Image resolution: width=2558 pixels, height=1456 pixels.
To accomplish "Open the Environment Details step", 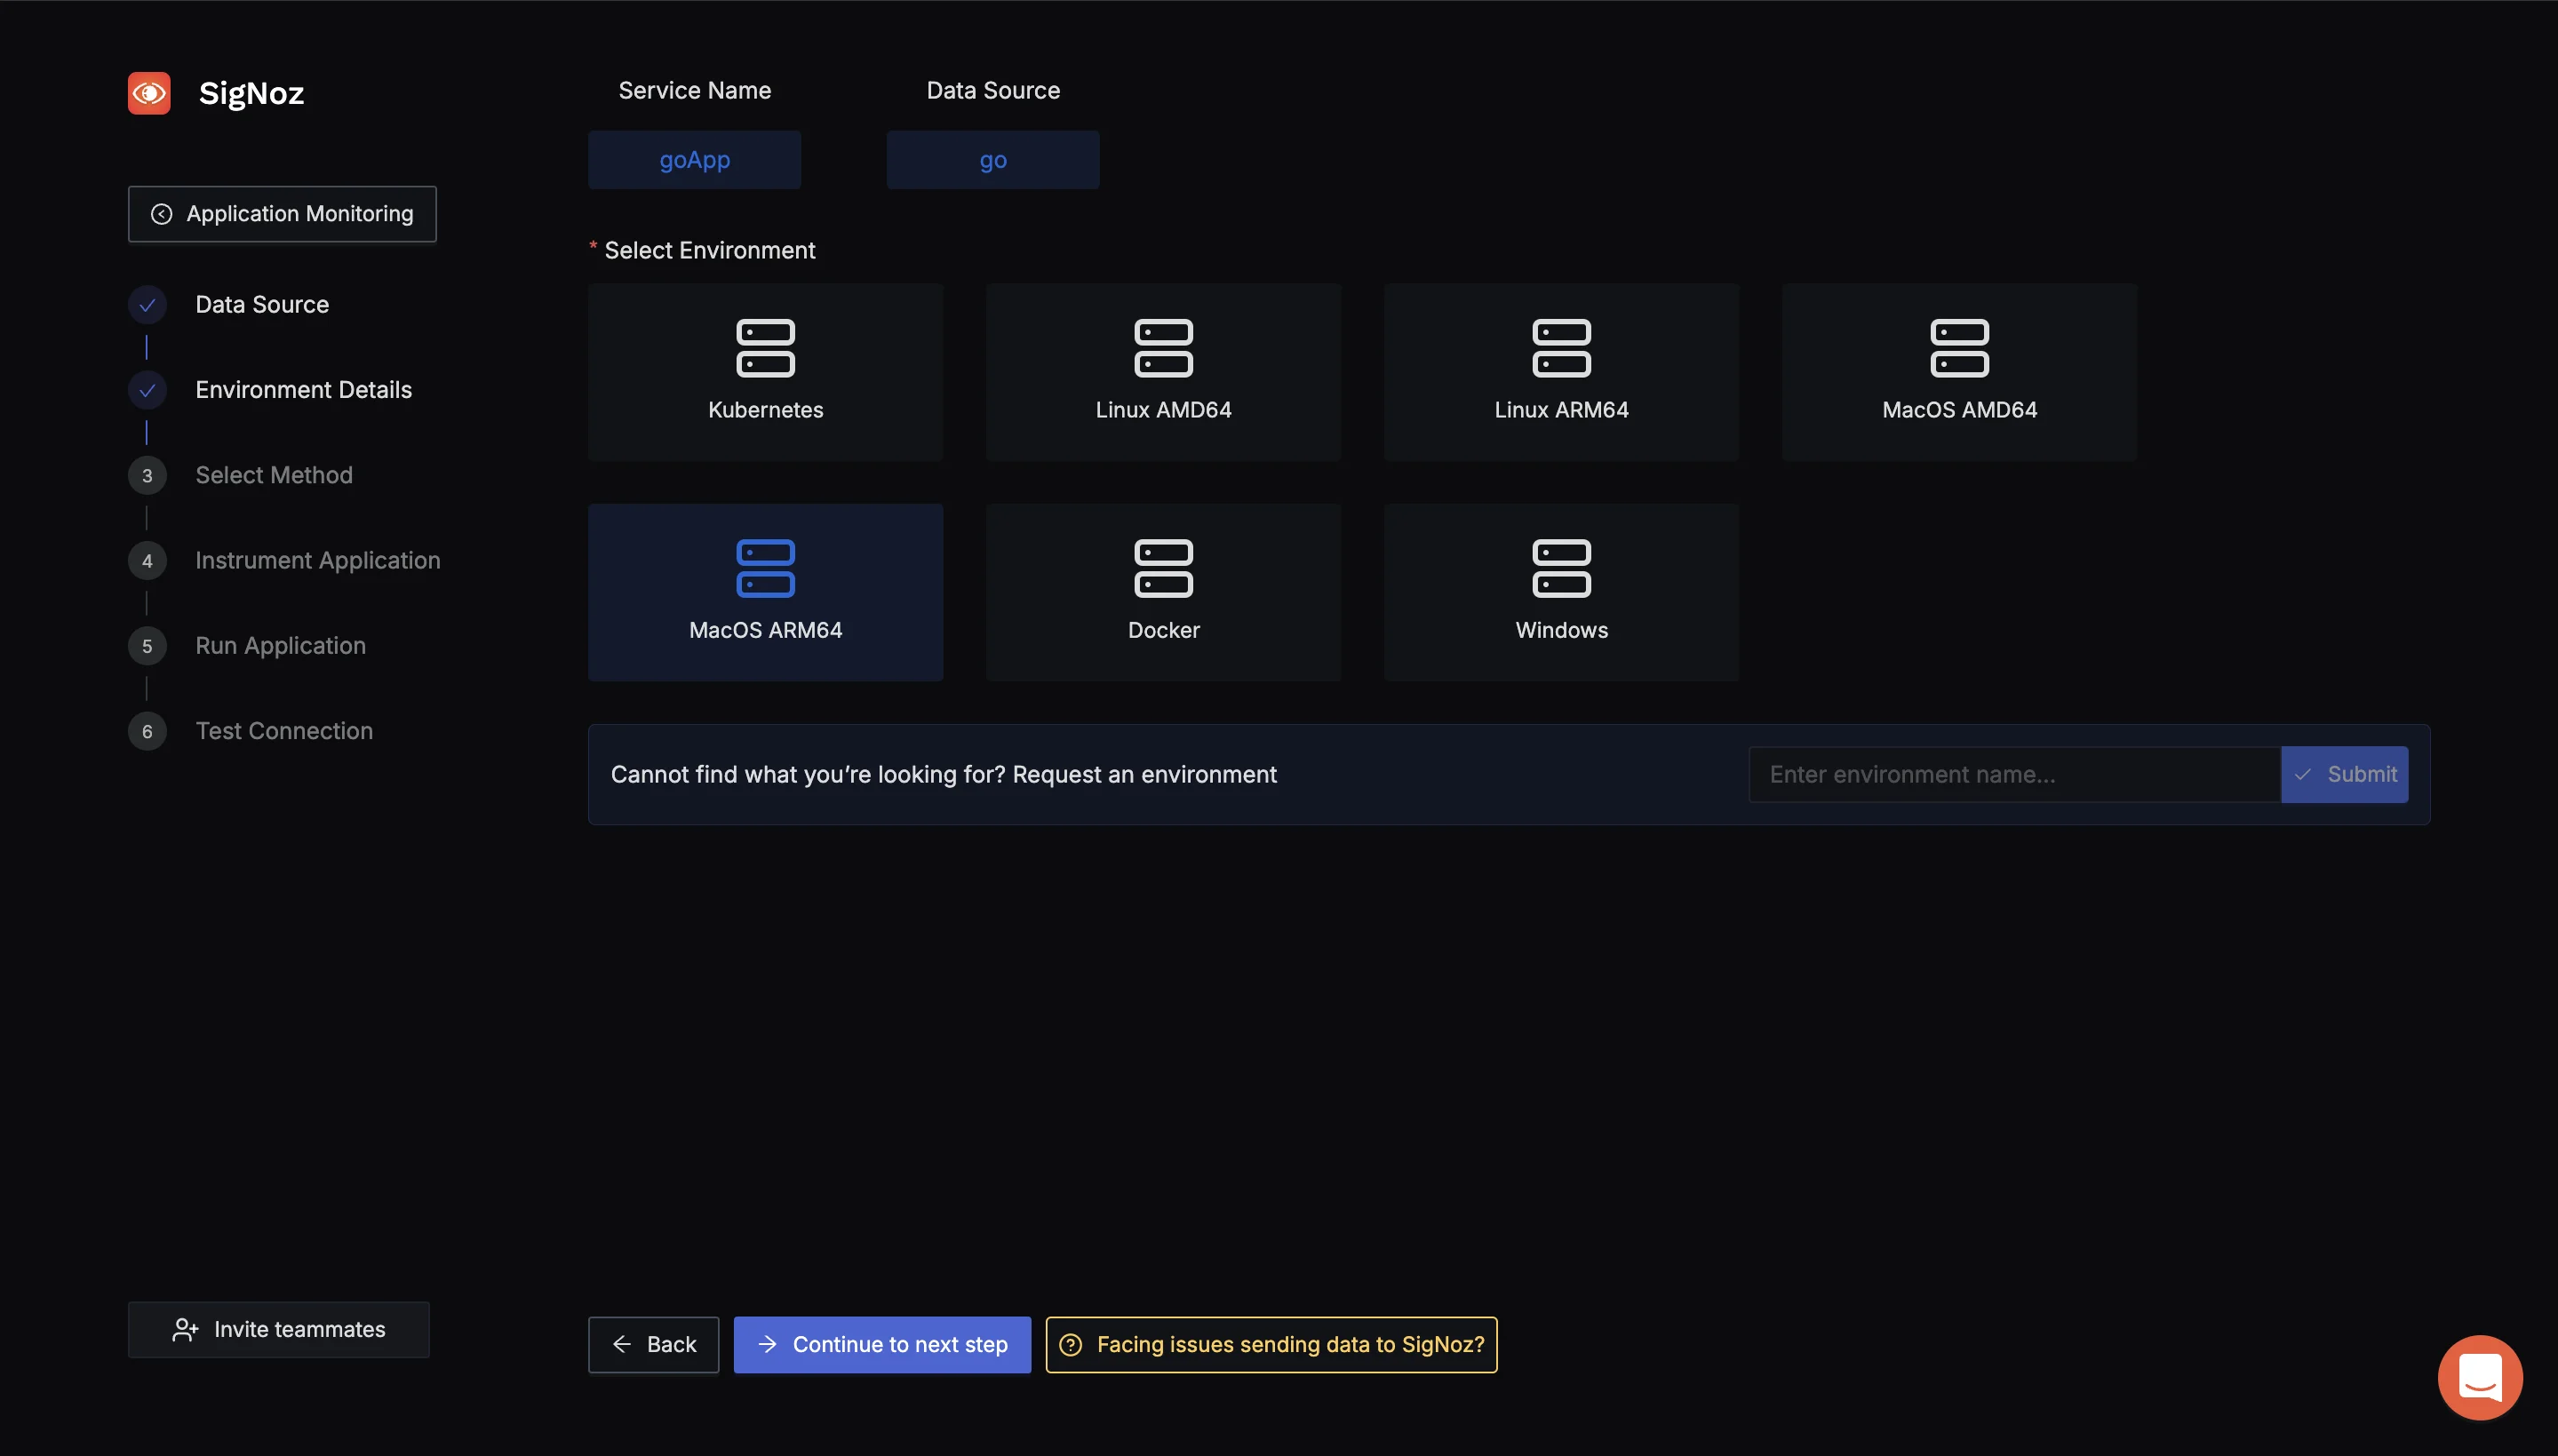I will [x=303, y=390].
